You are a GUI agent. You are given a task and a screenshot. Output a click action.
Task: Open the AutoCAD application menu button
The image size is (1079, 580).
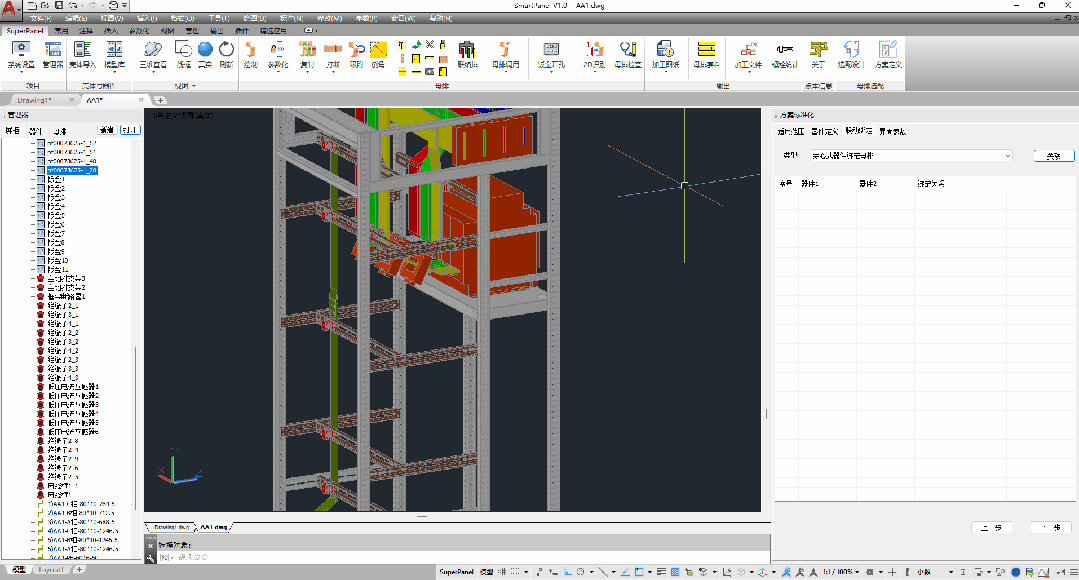tap(10, 10)
